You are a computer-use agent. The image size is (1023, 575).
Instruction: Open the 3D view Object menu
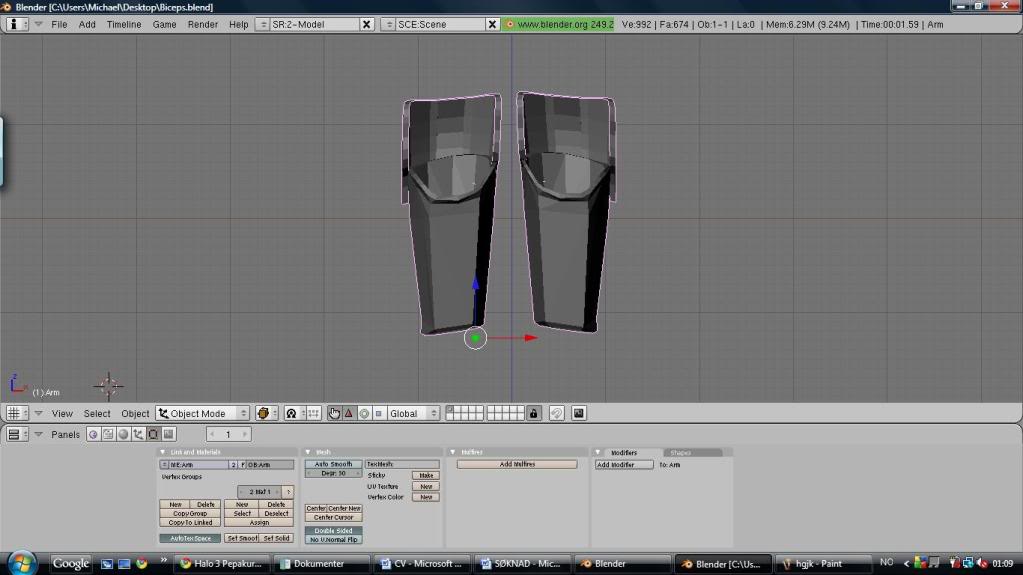(135, 413)
